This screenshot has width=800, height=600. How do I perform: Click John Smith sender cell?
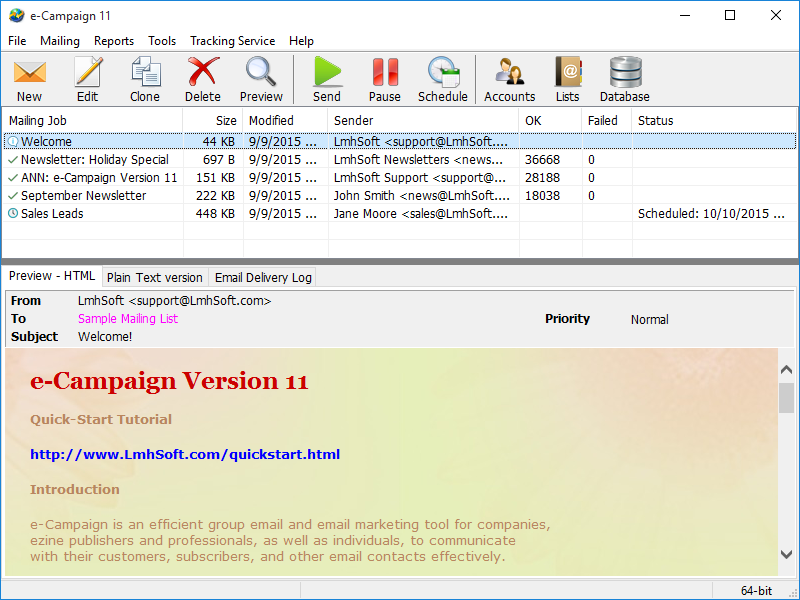(x=421, y=196)
